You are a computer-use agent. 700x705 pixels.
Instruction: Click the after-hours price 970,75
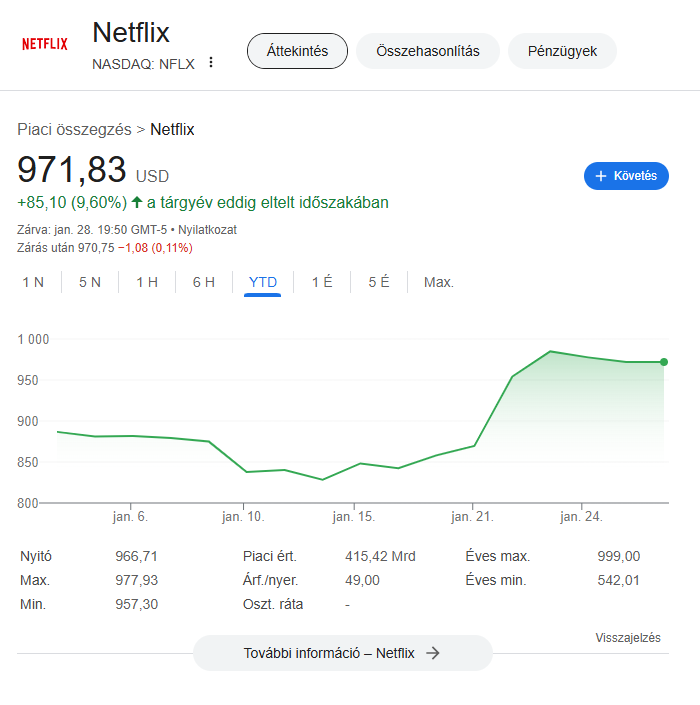96,248
